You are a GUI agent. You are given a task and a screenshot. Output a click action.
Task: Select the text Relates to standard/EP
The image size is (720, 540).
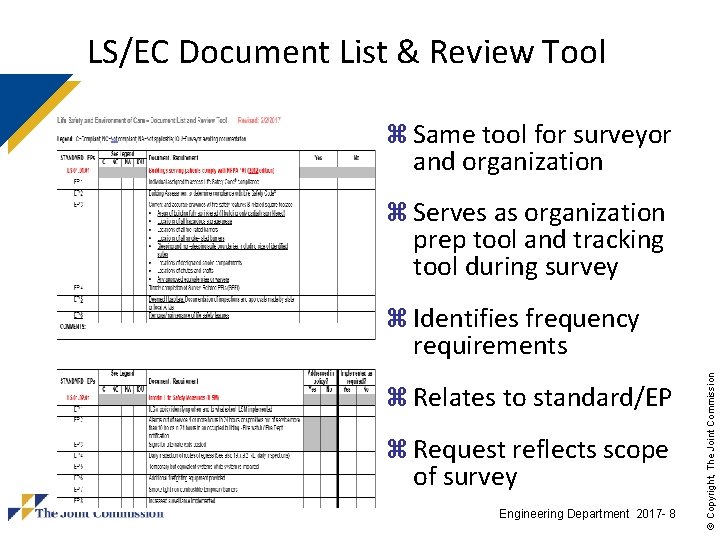pyautogui.click(x=542, y=397)
